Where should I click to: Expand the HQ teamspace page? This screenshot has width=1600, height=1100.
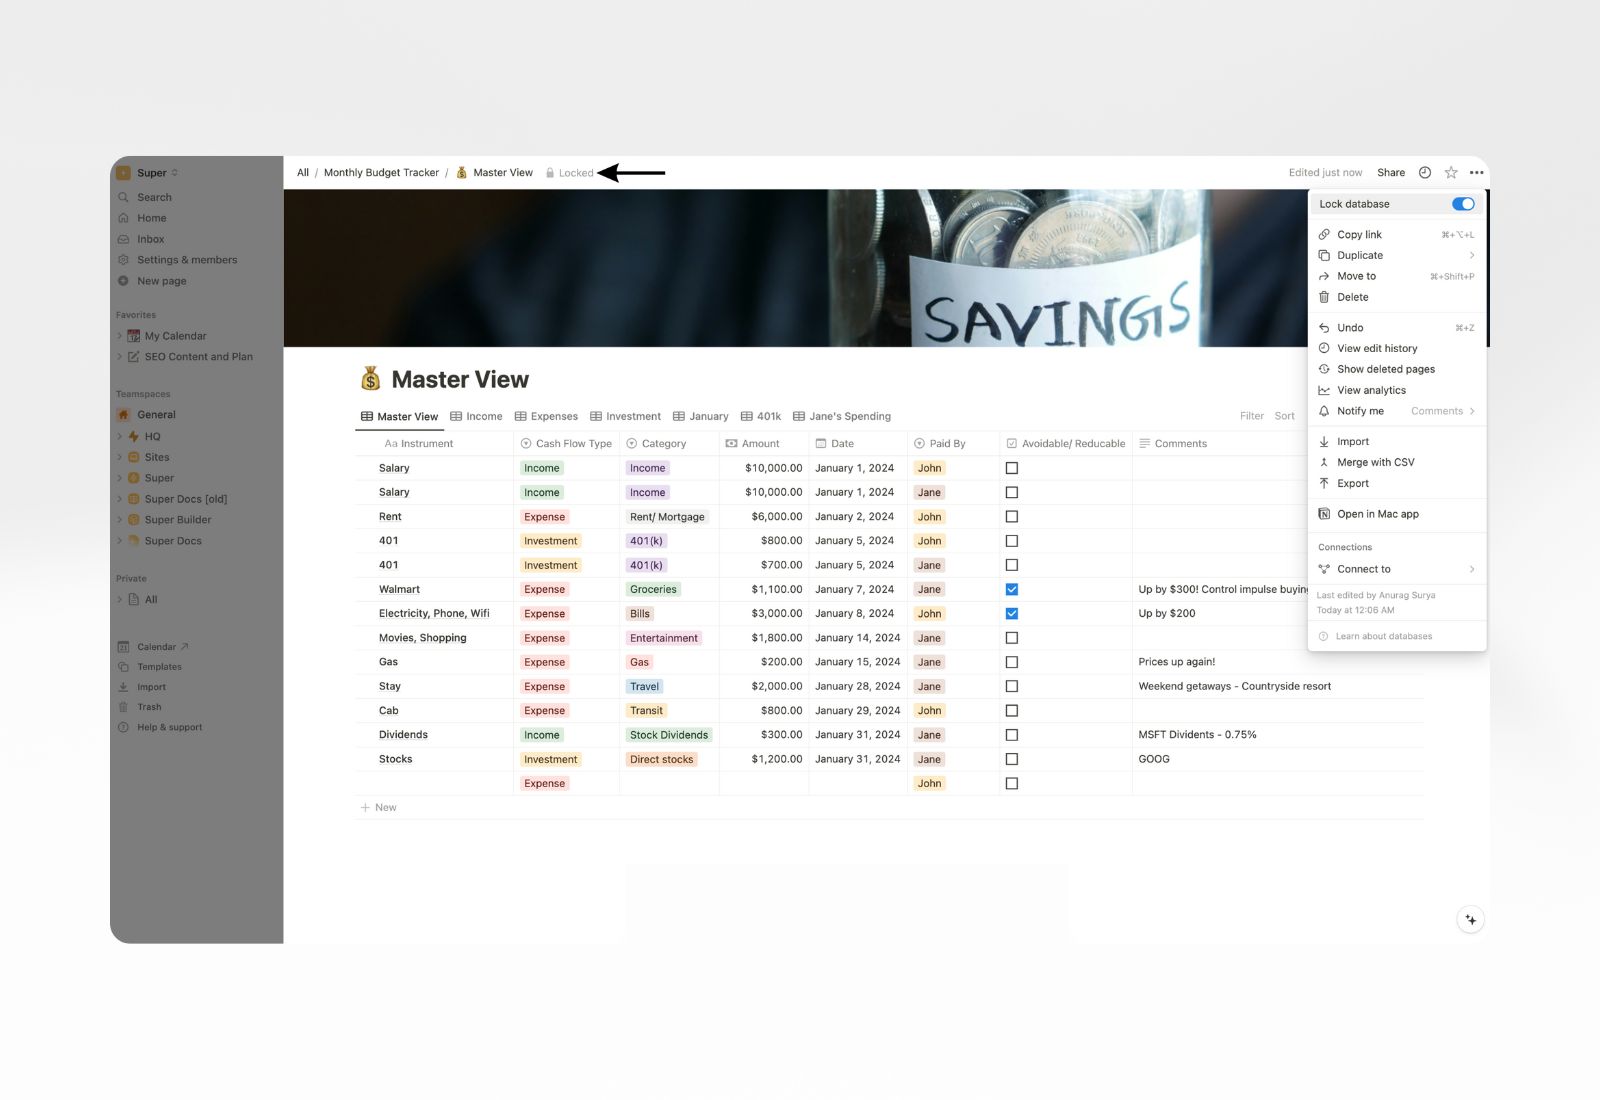click(120, 436)
